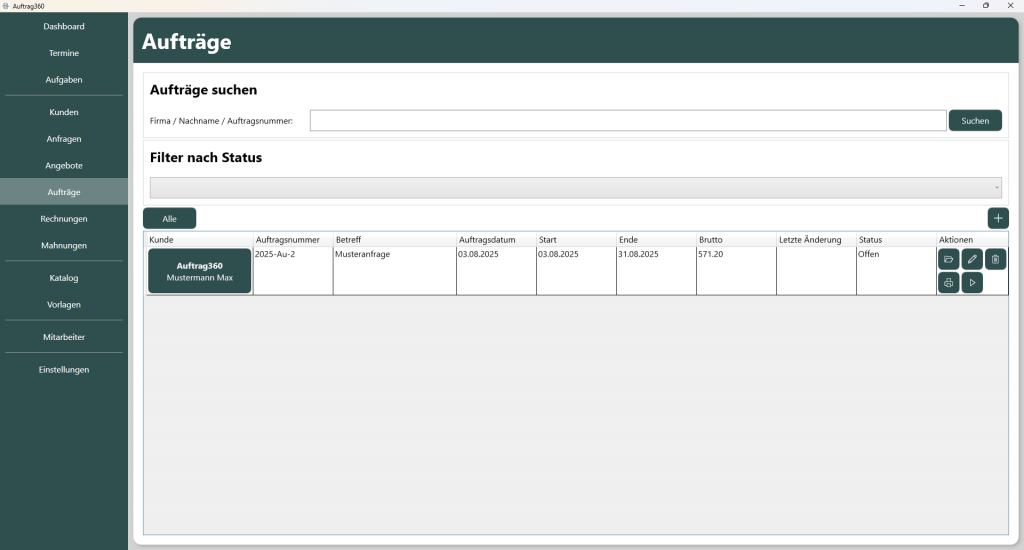Delete the order using trash icon
1024x550 pixels.
tap(995, 260)
